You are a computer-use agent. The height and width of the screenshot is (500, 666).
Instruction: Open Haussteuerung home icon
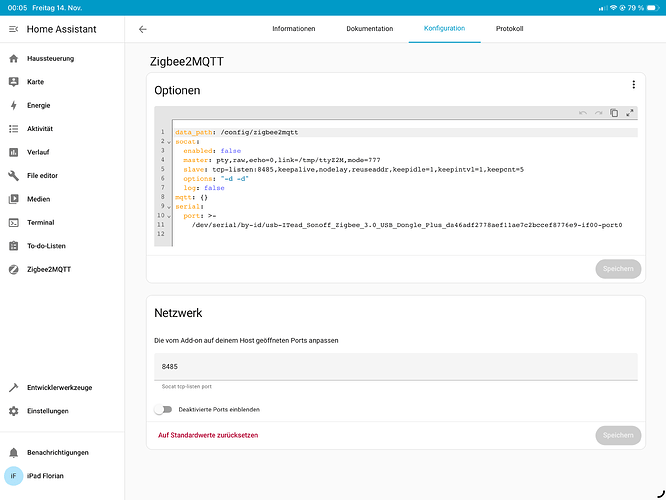(x=14, y=59)
